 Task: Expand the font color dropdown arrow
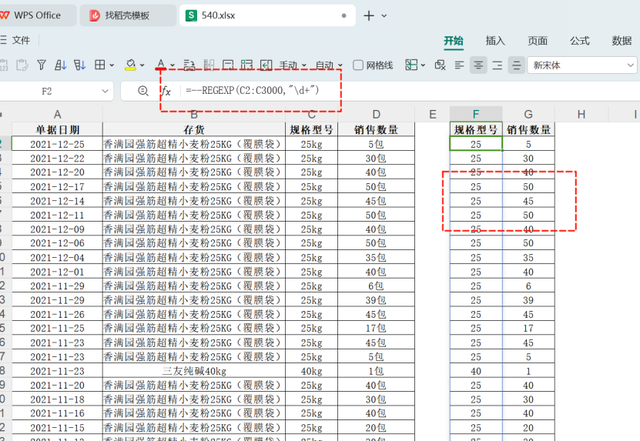172,65
